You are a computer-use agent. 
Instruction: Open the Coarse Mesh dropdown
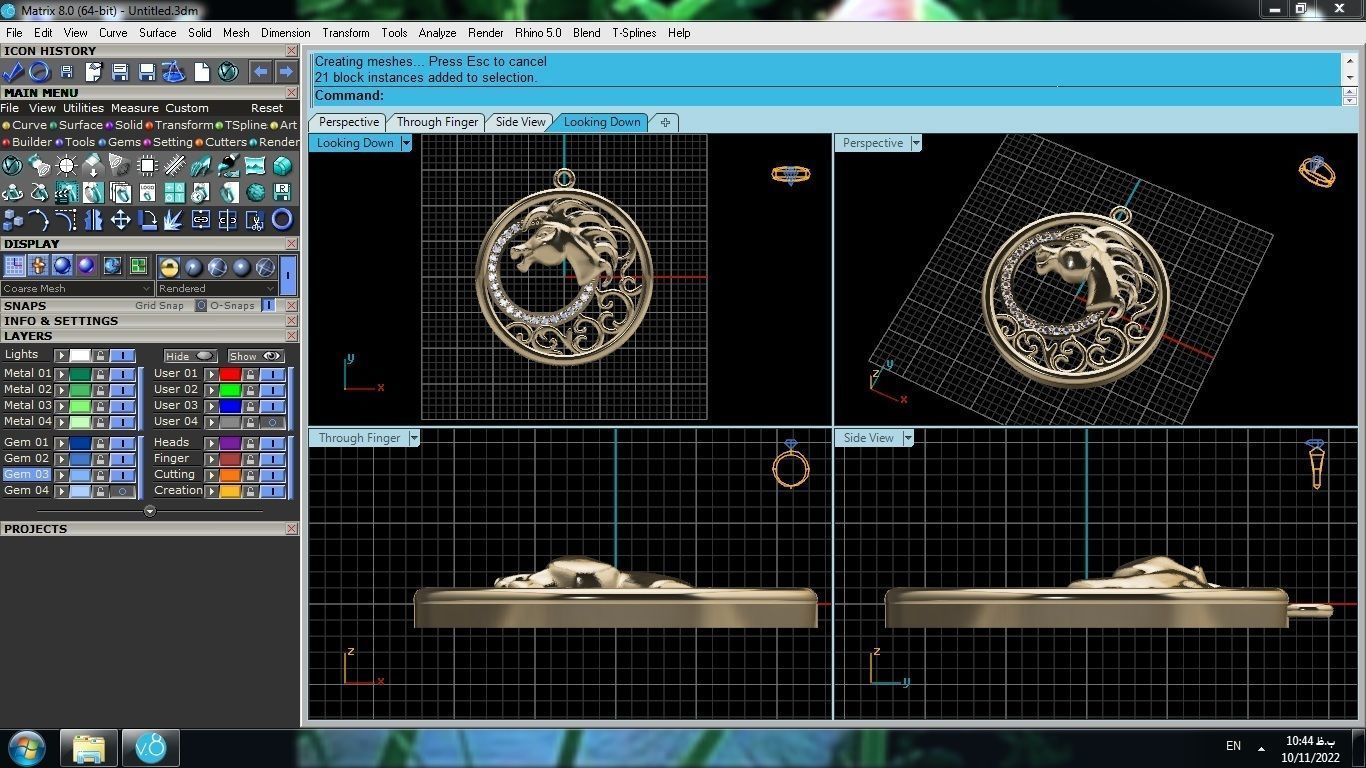[76, 288]
